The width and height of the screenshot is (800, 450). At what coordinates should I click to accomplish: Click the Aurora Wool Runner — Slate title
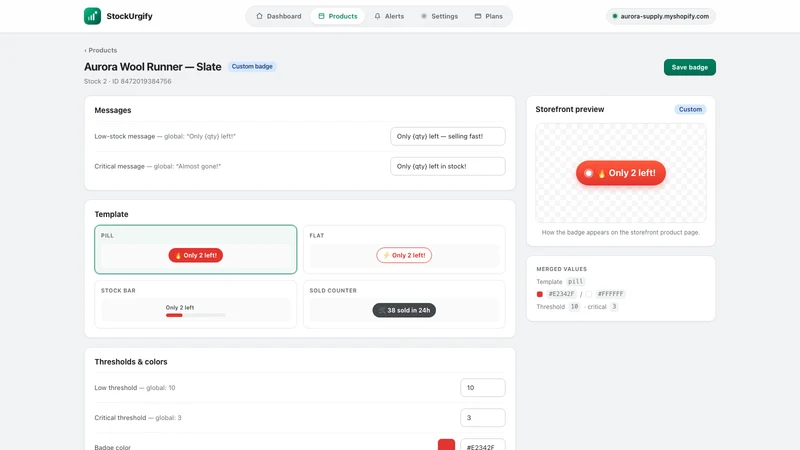(x=153, y=67)
